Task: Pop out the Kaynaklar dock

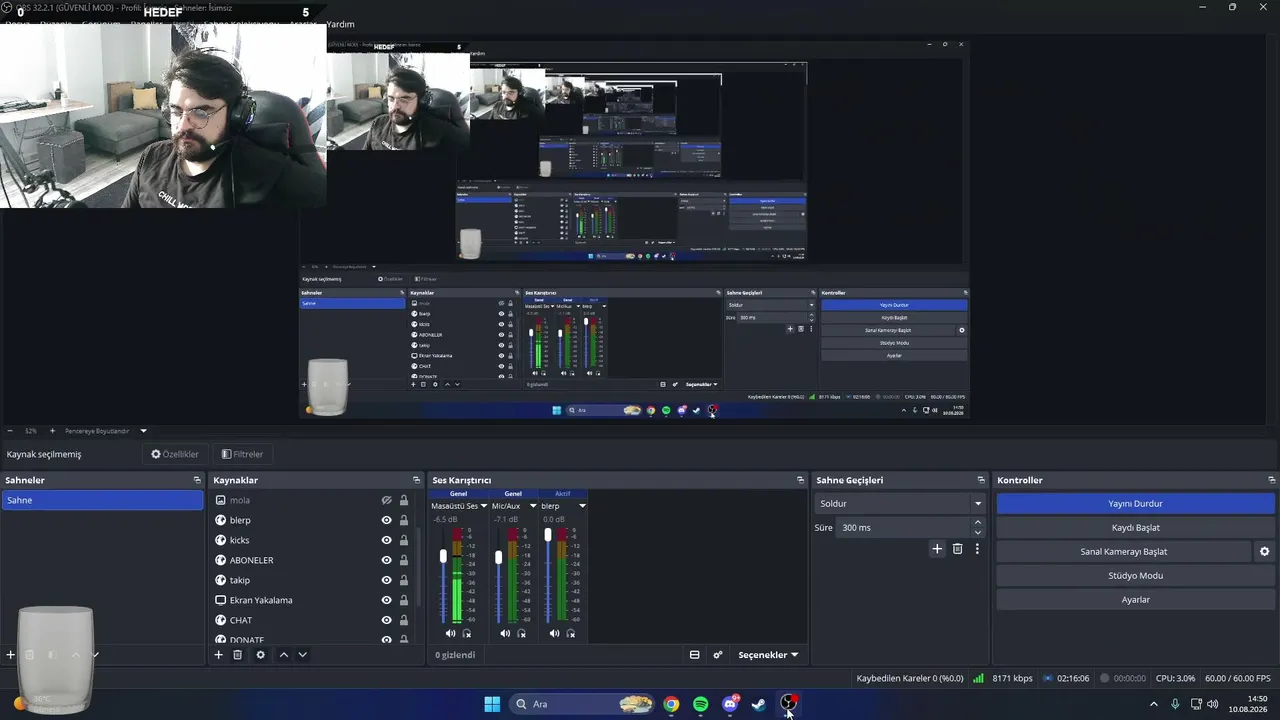Action: pyautogui.click(x=417, y=480)
